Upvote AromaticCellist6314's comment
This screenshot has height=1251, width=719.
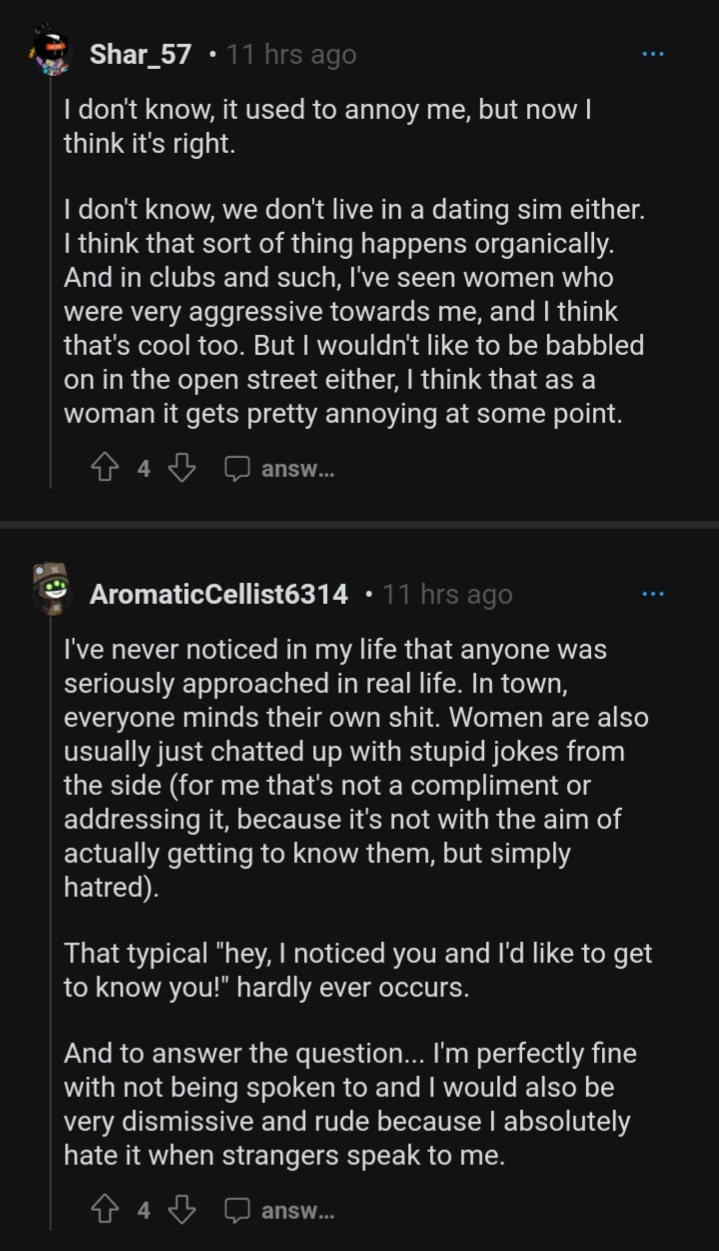[x=104, y=1210]
